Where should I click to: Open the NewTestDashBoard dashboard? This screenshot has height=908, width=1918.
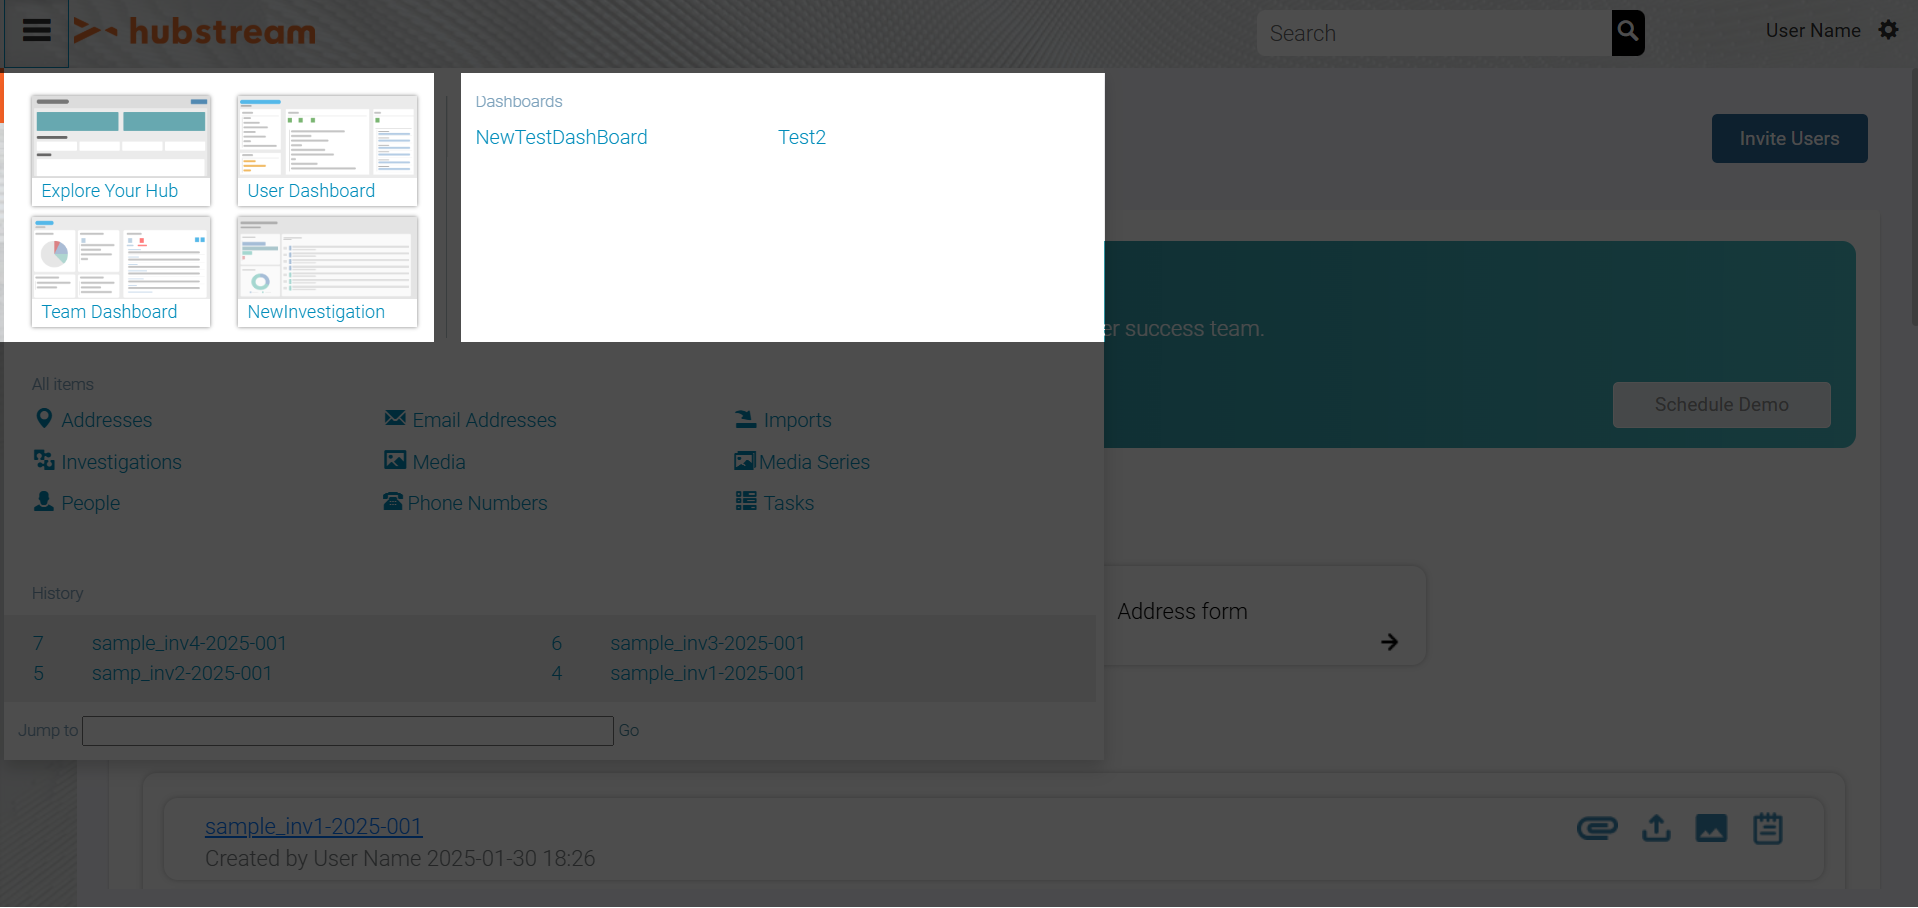[x=561, y=137]
